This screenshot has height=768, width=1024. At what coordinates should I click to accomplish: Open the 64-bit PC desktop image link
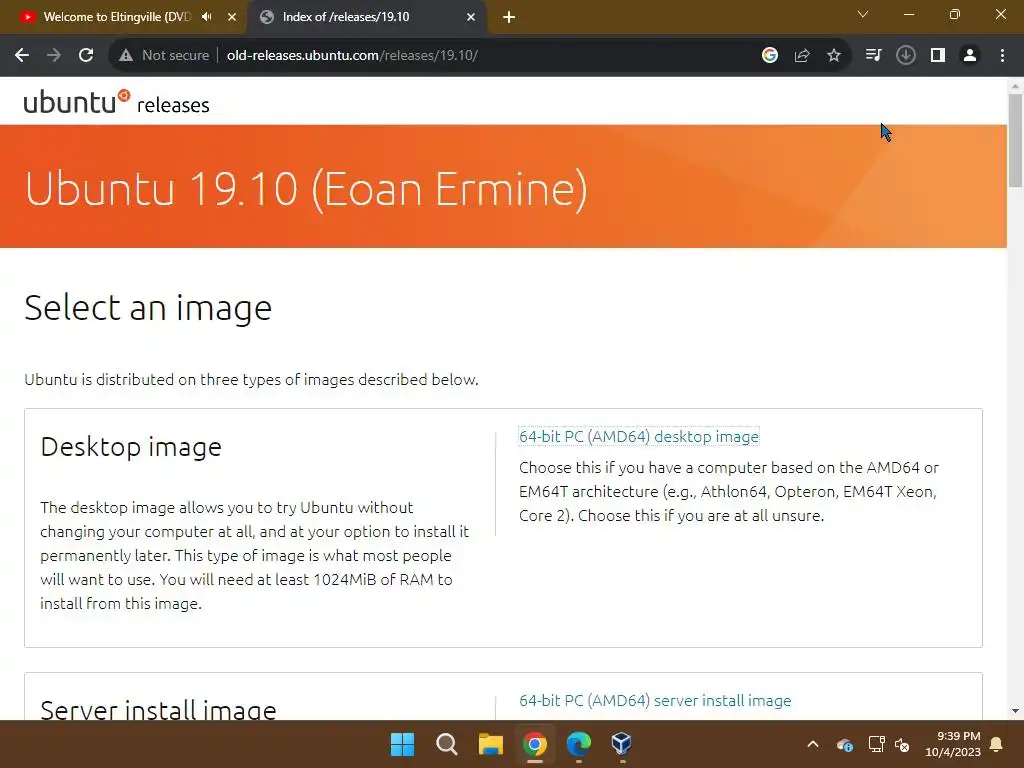click(639, 436)
